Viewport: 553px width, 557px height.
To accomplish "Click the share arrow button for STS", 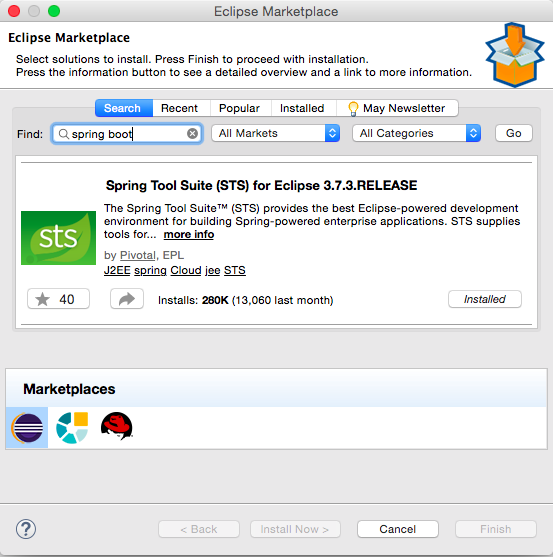I will coord(127,299).
